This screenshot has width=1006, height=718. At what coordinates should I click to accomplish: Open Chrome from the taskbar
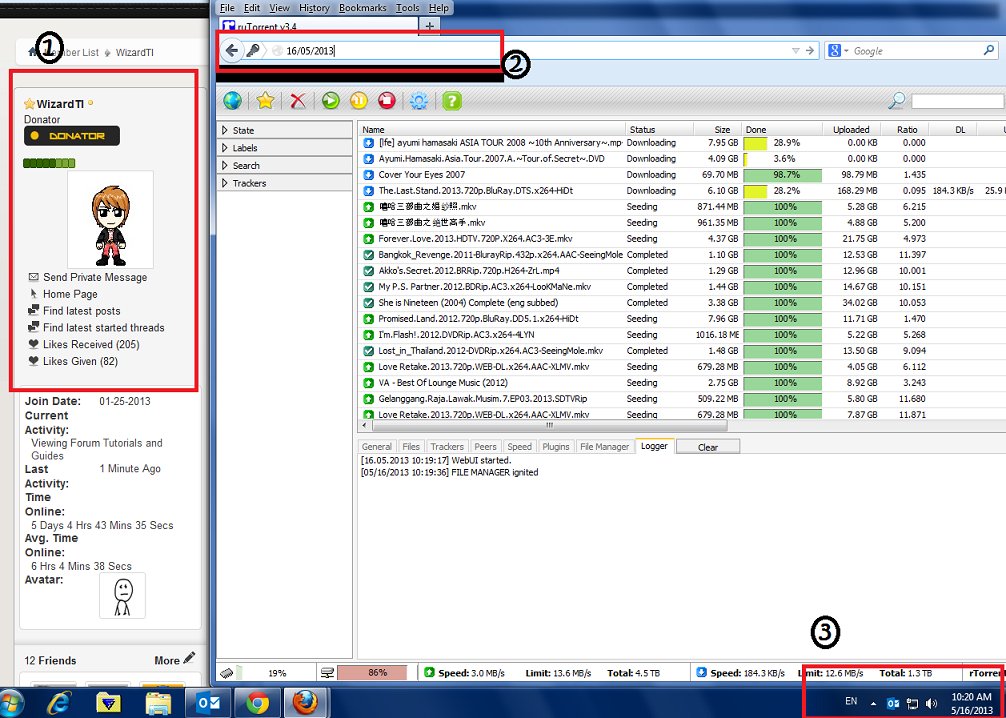[257, 704]
